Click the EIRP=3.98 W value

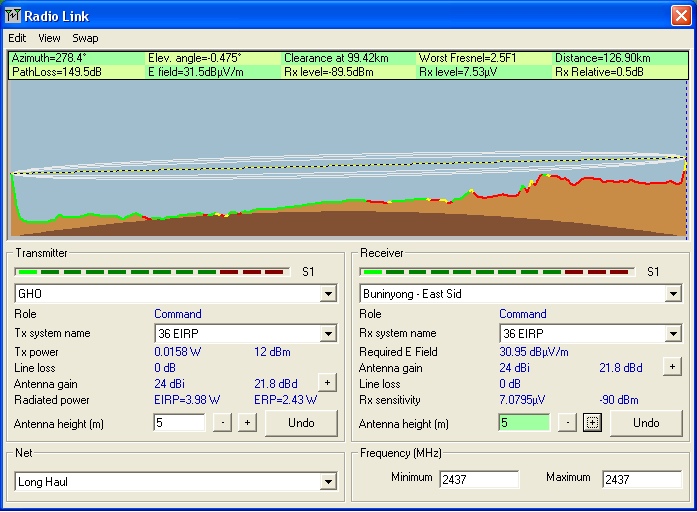coord(187,400)
